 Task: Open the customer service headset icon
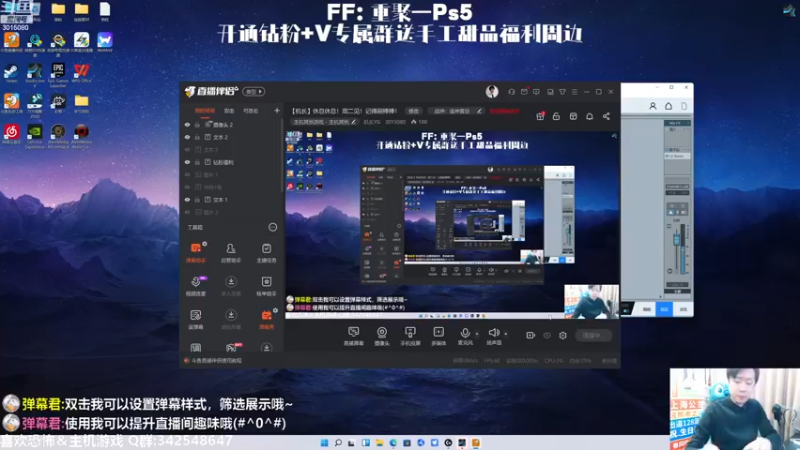(x=511, y=92)
